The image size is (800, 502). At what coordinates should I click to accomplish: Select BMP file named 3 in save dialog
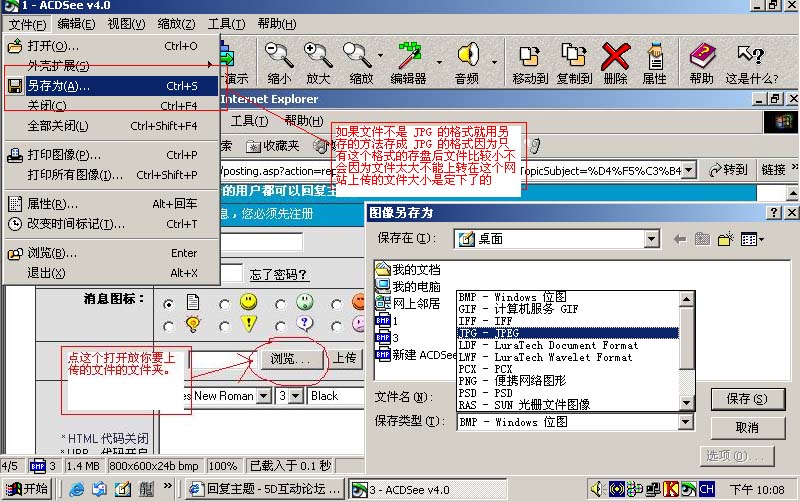coord(387,338)
